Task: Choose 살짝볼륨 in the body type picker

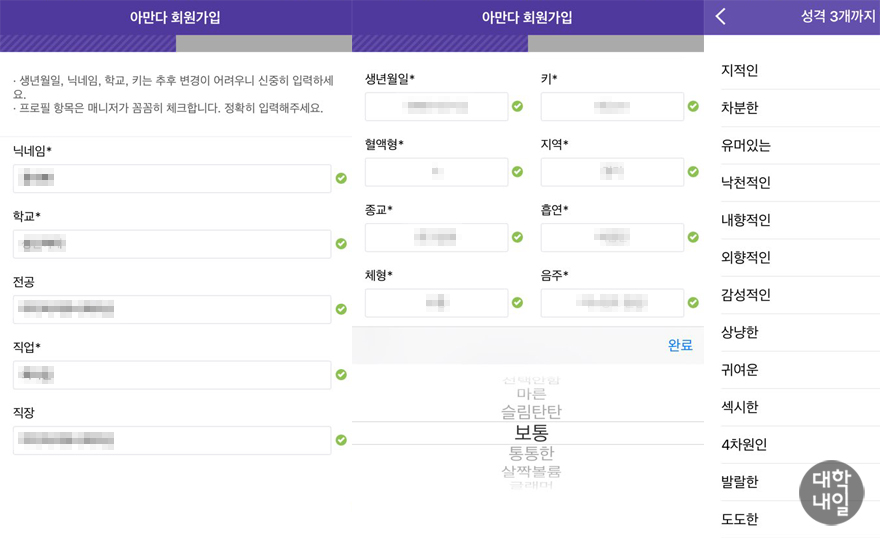Action: pyautogui.click(x=531, y=471)
